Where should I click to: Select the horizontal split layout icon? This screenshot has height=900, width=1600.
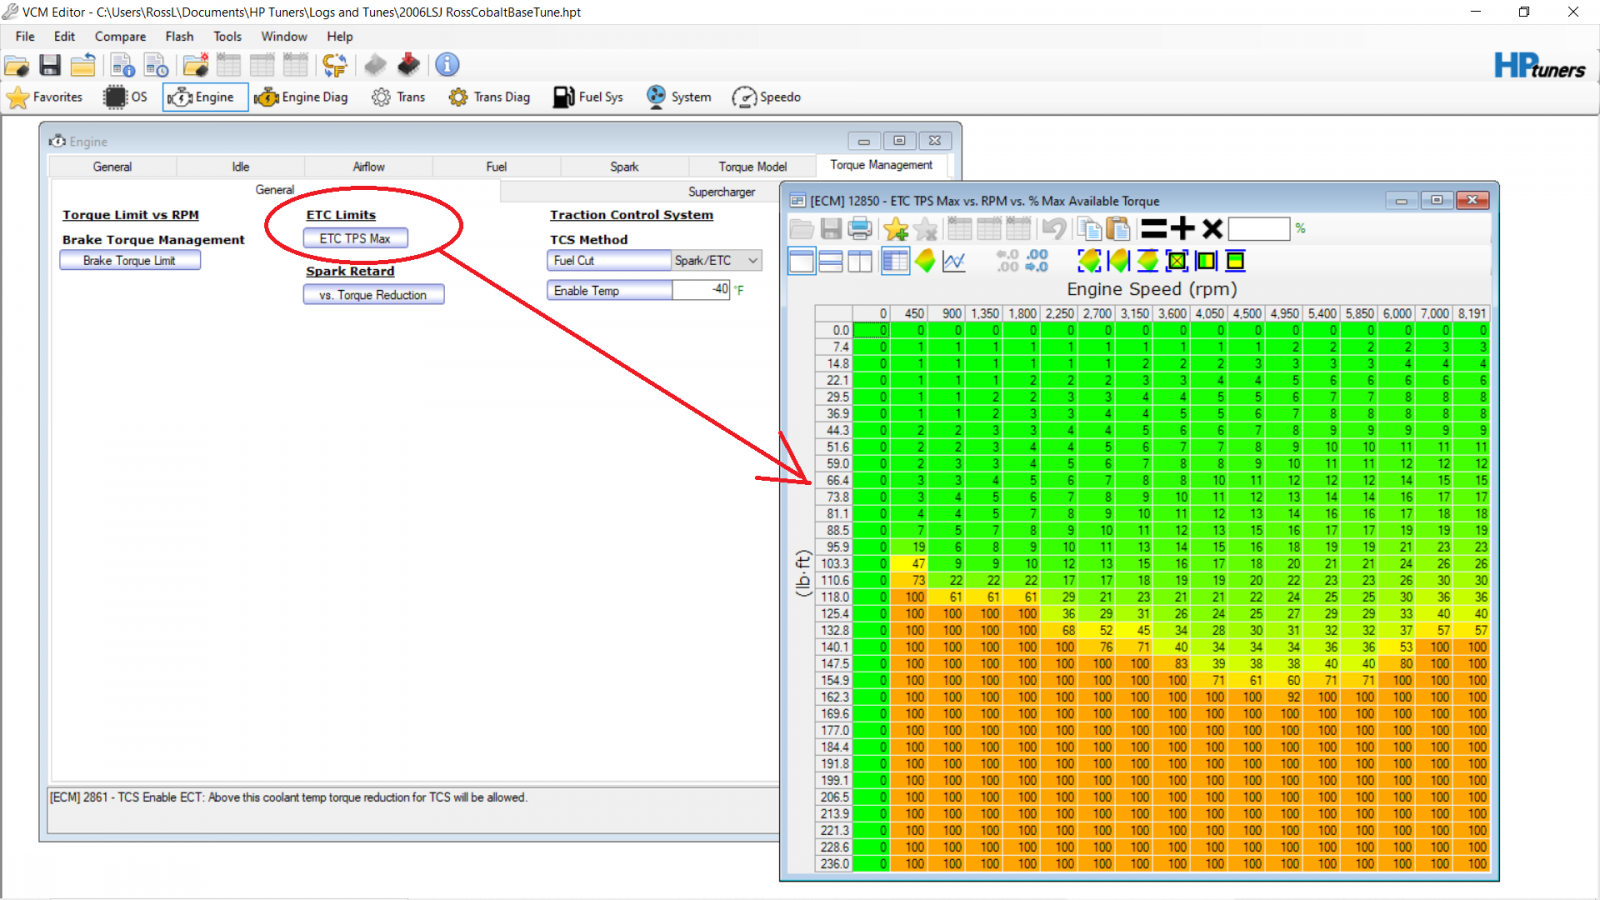(x=830, y=261)
